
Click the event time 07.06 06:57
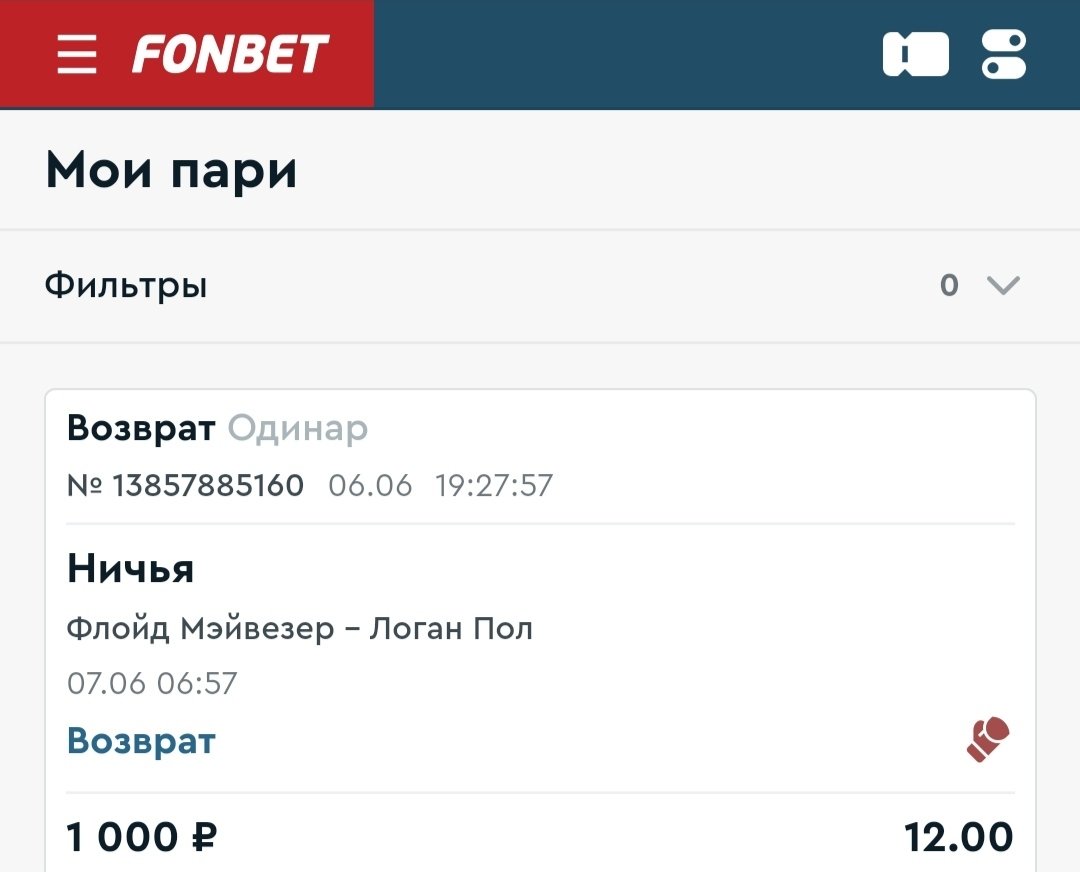152,684
